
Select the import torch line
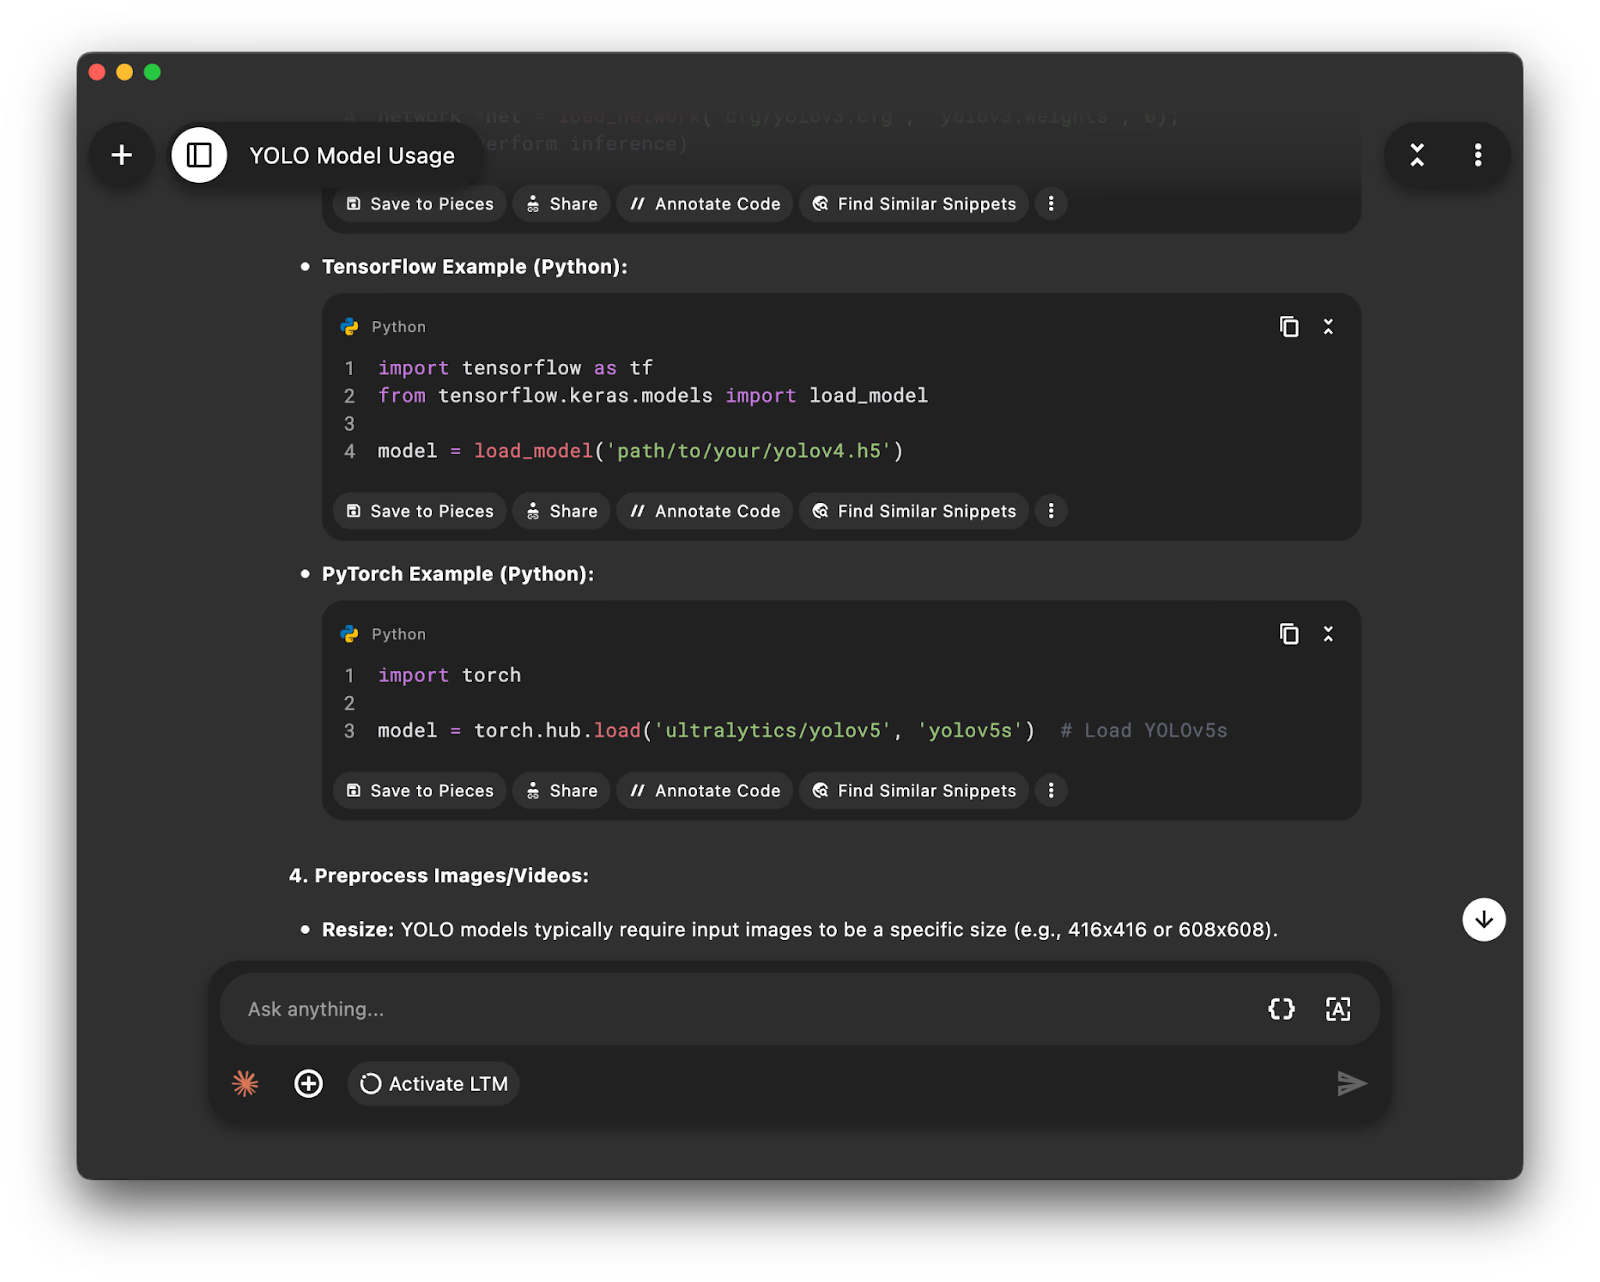pyautogui.click(x=449, y=675)
